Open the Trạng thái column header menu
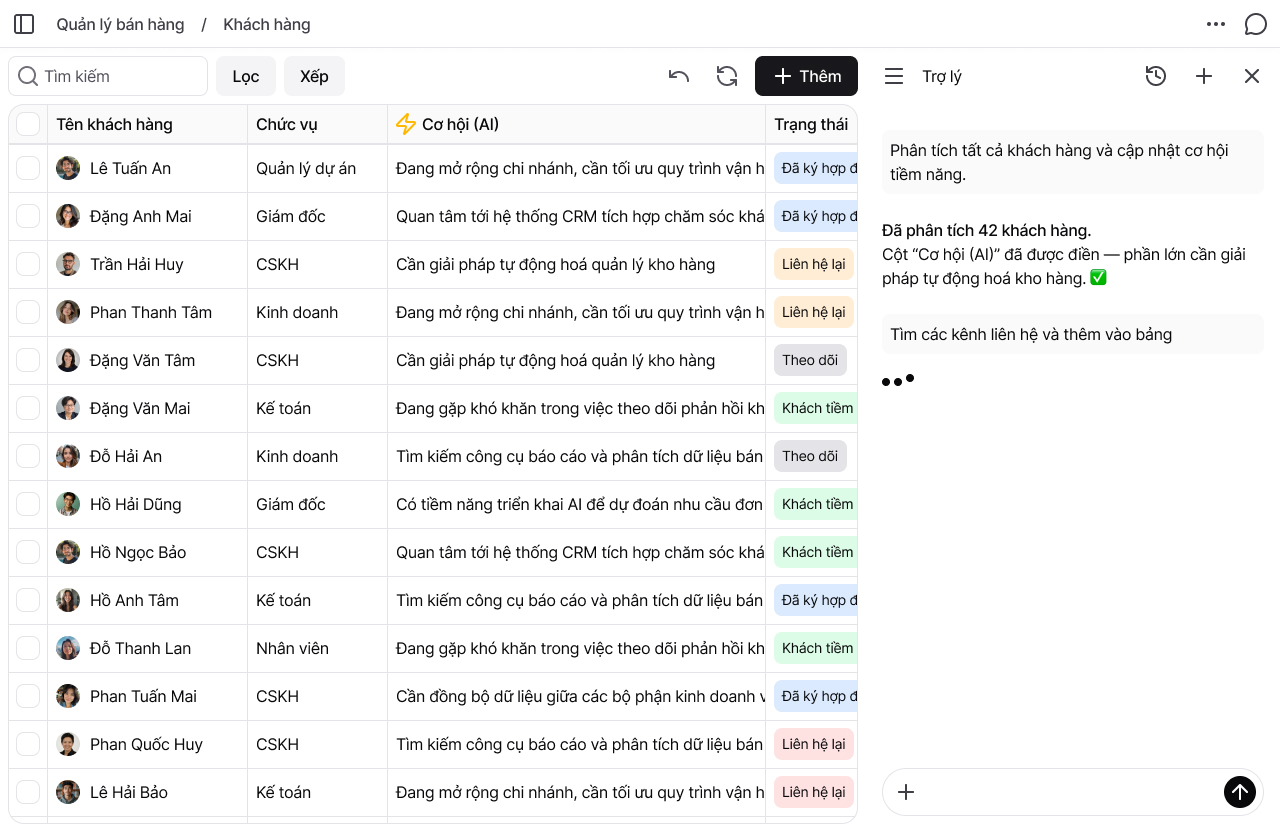 tap(810, 124)
